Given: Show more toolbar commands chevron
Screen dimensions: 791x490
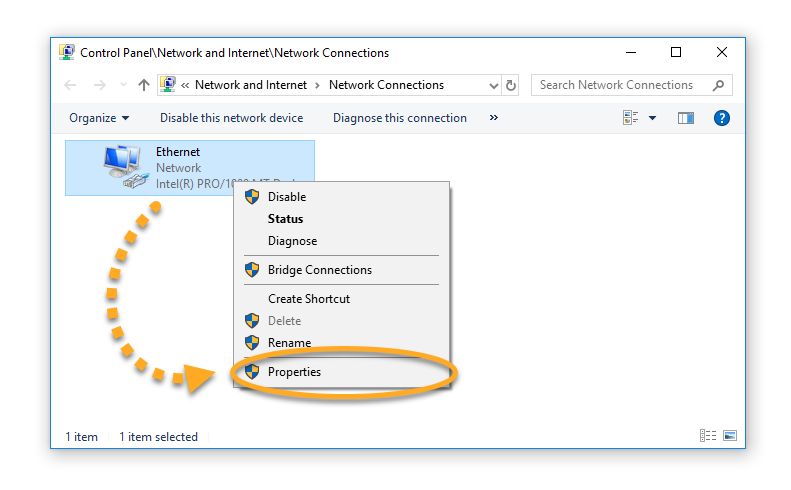Looking at the screenshot, I should (x=493, y=118).
